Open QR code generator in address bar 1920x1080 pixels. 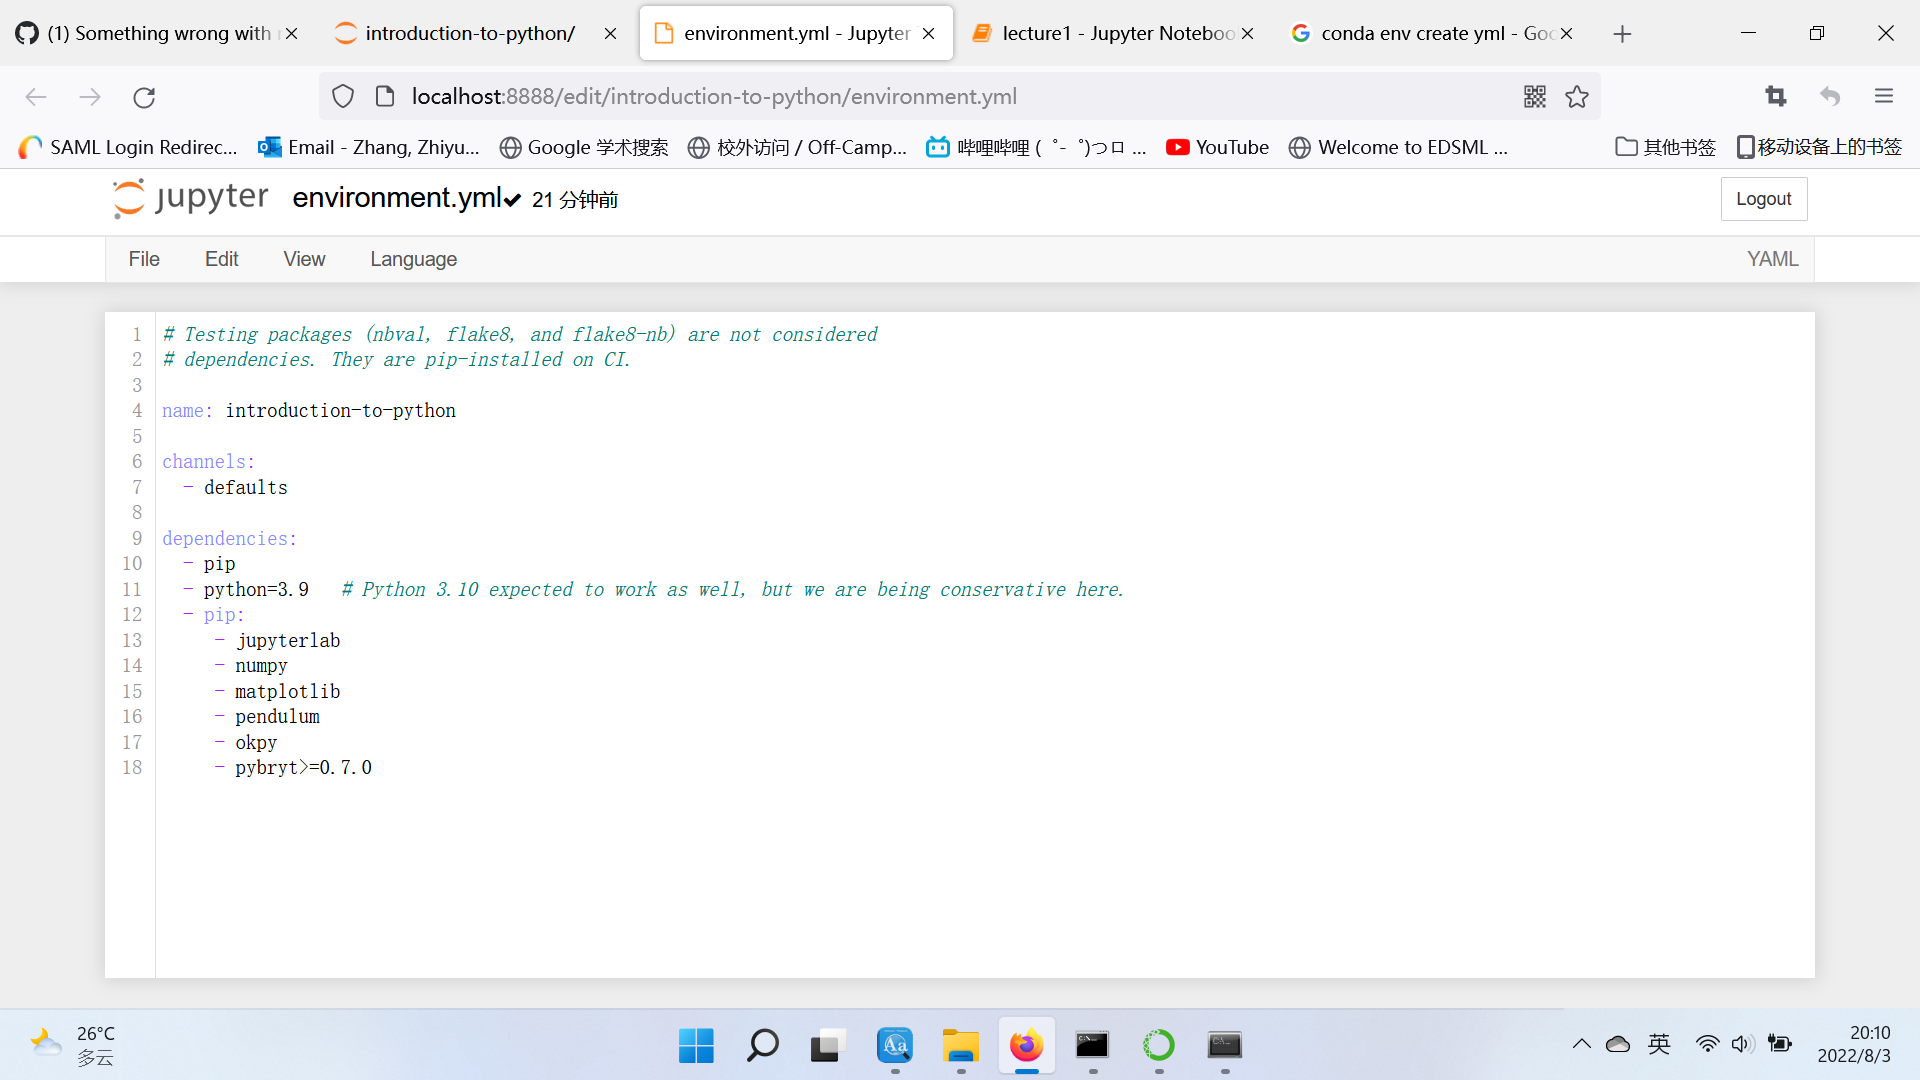(1535, 96)
